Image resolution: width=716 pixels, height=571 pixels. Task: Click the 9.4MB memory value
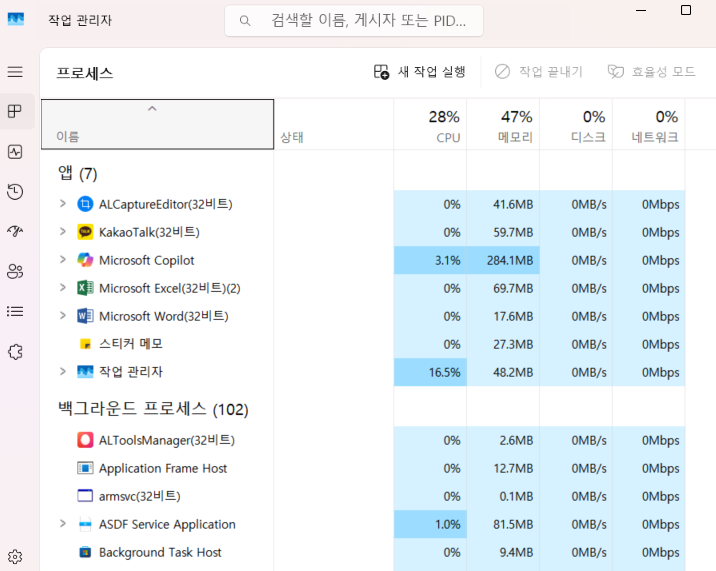(x=516, y=553)
